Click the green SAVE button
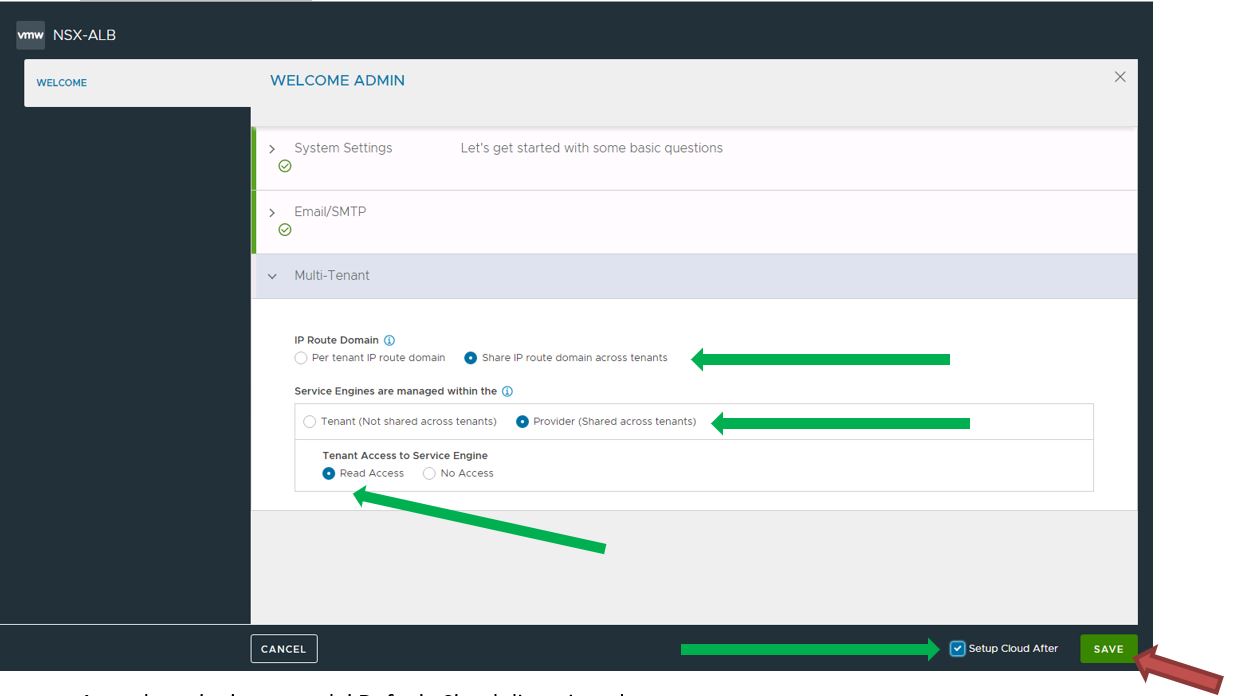Viewport: 1243px width, 696px height. tap(1108, 649)
